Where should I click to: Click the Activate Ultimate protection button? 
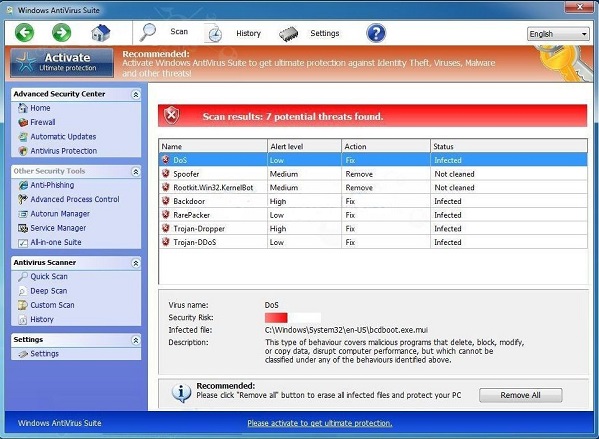pyautogui.click(x=62, y=62)
